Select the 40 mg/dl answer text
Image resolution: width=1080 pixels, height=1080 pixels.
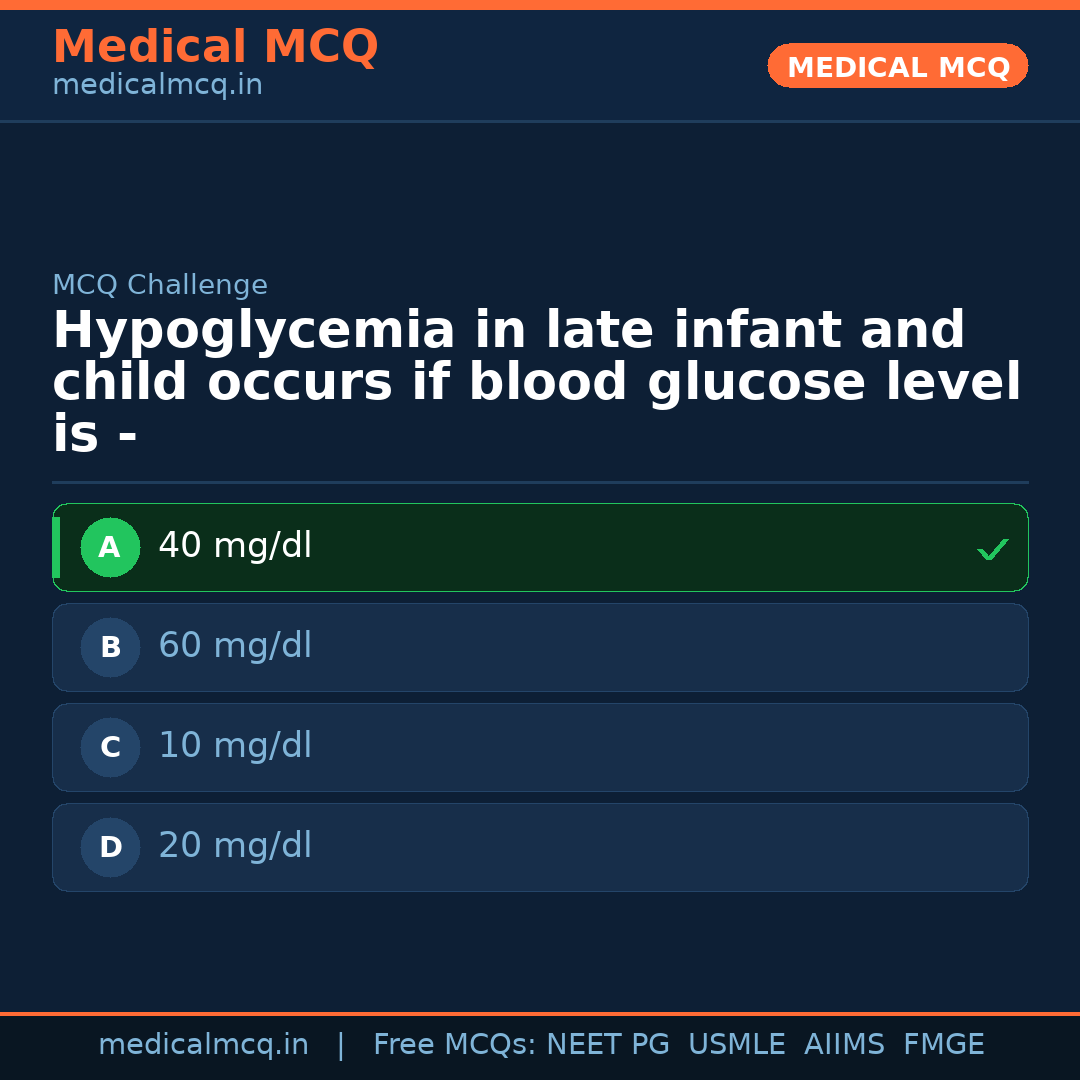[x=235, y=547]
